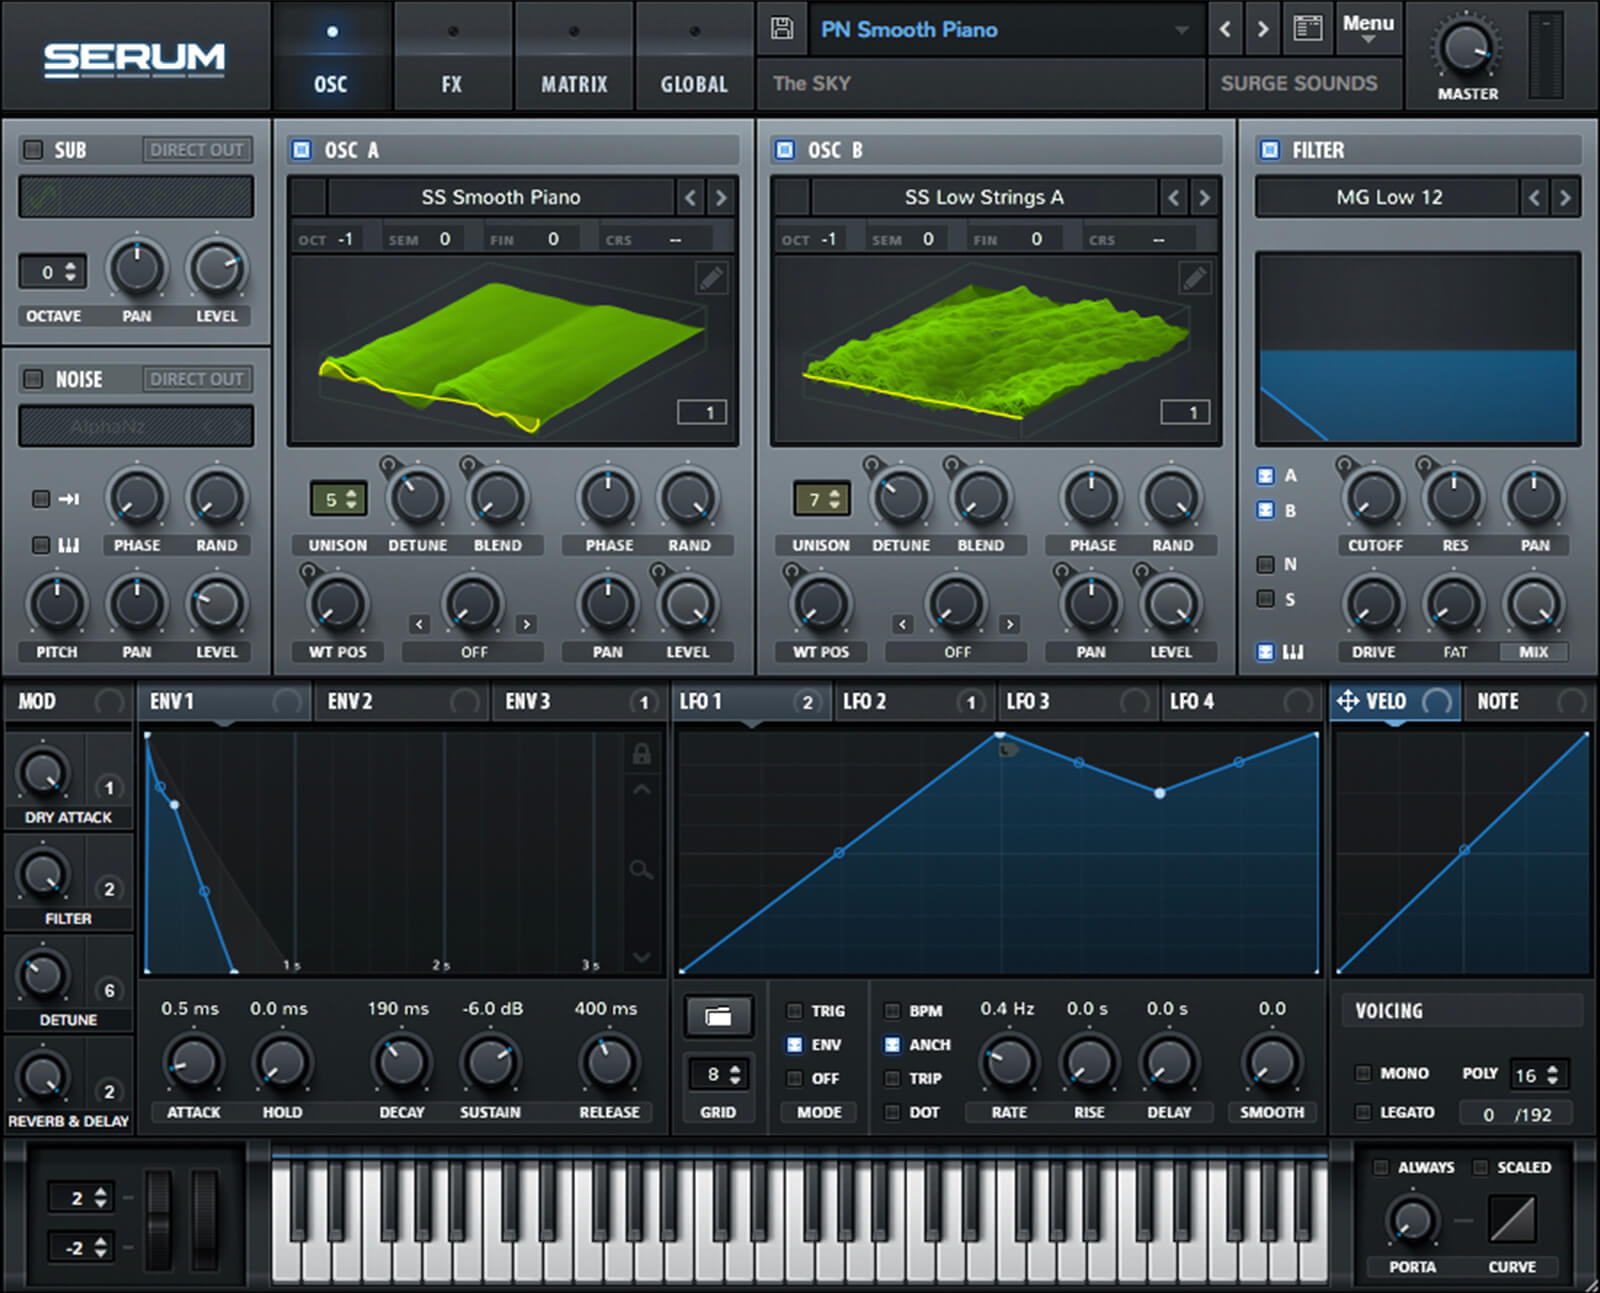
Task: Click the filter MIX label button
Action: coord(1533,652)
